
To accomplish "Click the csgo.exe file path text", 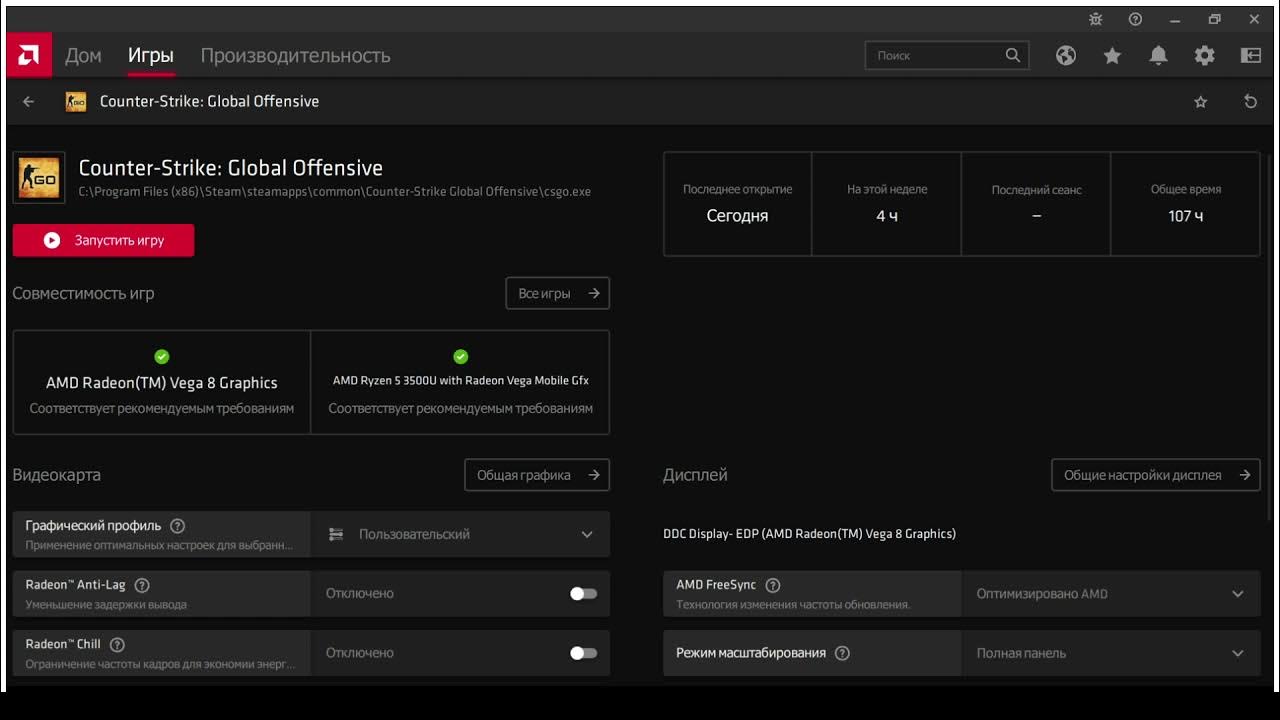I will tap(335, 192).
